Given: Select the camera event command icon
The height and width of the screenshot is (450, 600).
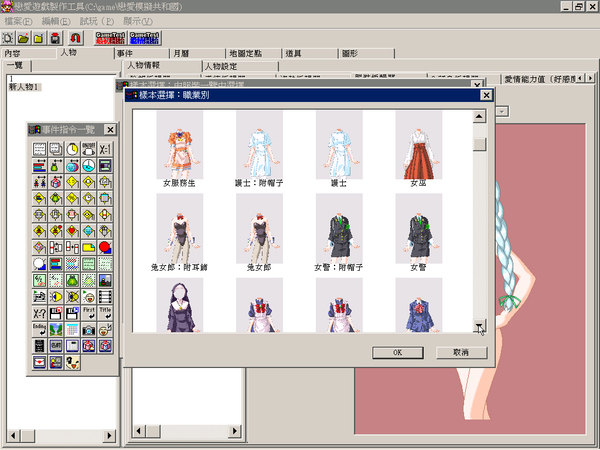Looking at the screenshot, I should pos(88,329).
